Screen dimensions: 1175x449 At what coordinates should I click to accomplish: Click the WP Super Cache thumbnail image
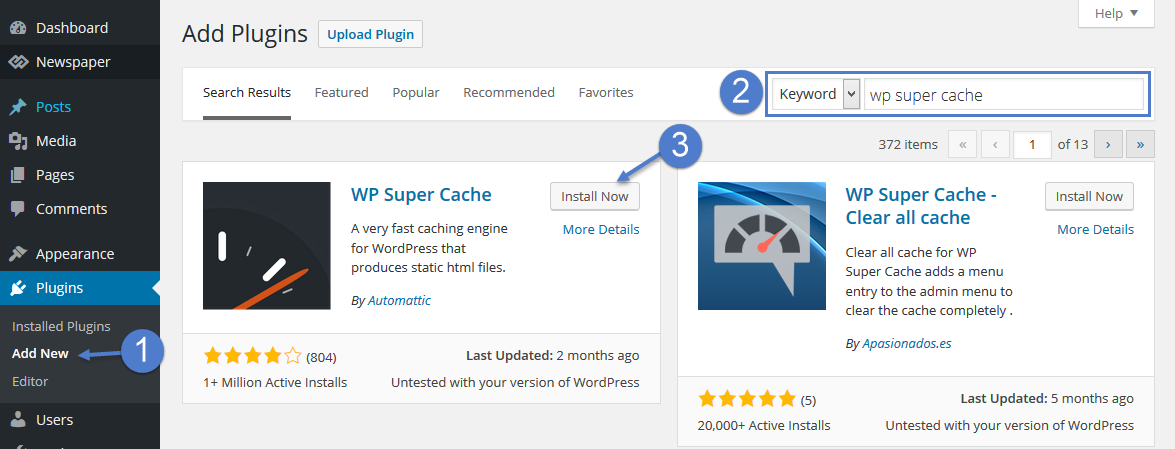[267, 246]
